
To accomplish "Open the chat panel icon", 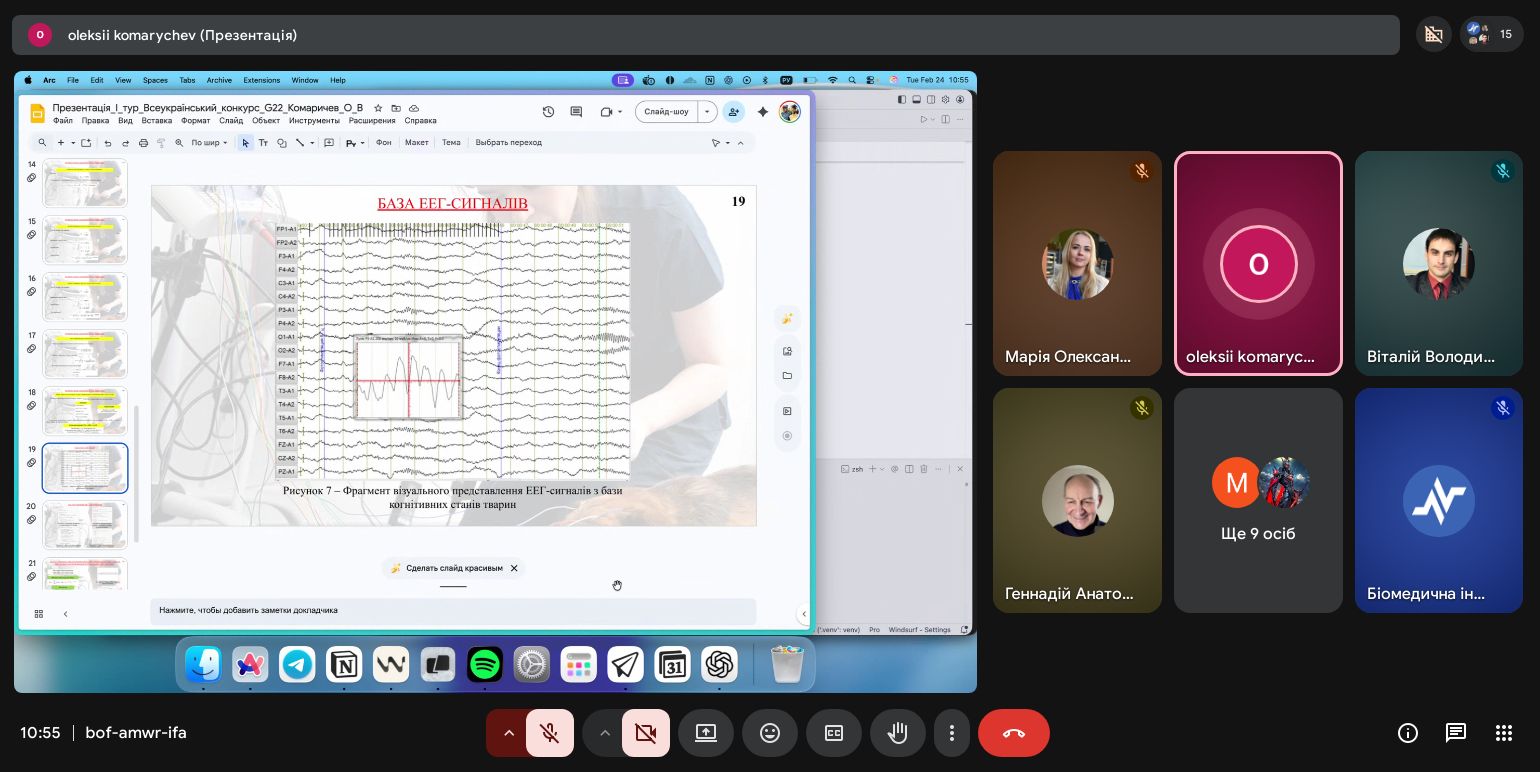I will 1456,733.
